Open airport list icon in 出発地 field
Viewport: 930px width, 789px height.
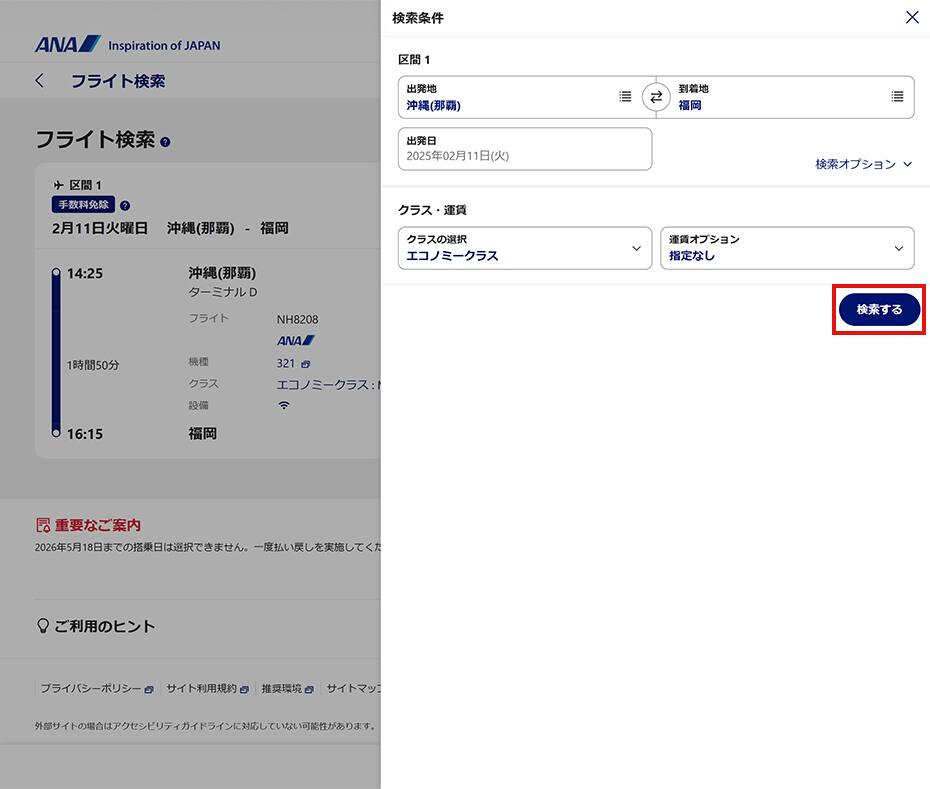[625, 97]
